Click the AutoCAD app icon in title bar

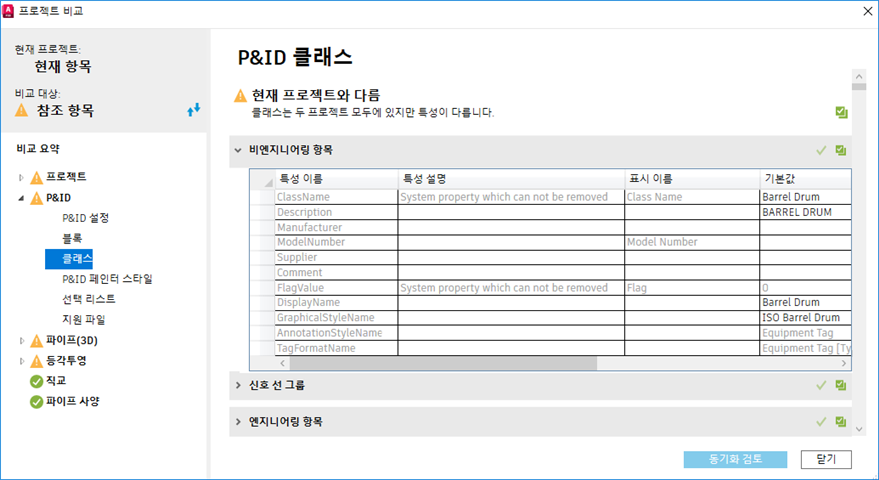coord(8,11)
